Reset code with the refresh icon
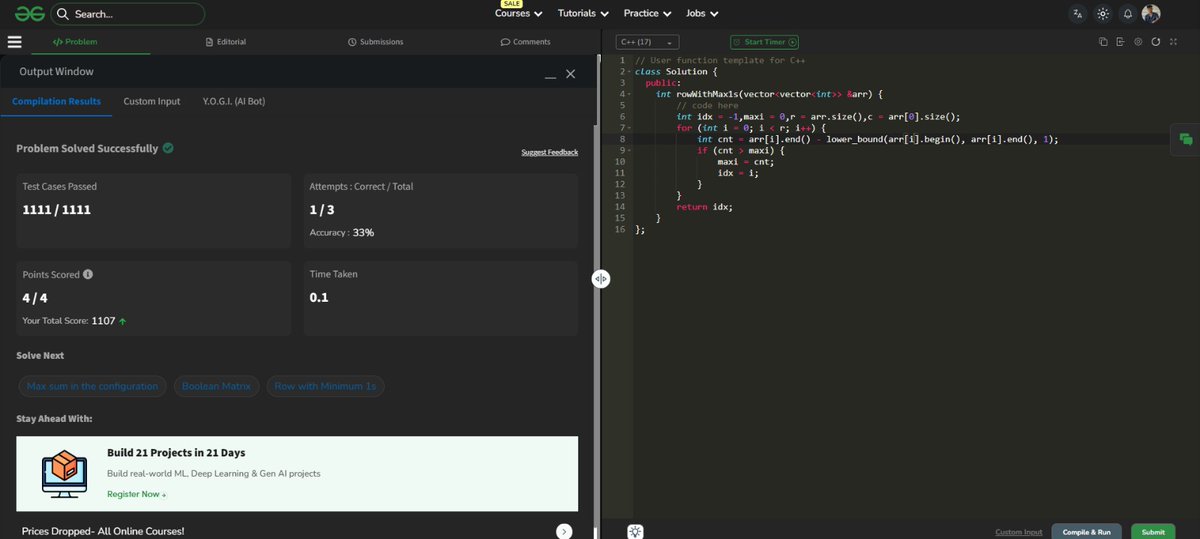1200x539 pixels. point(1156,42)
